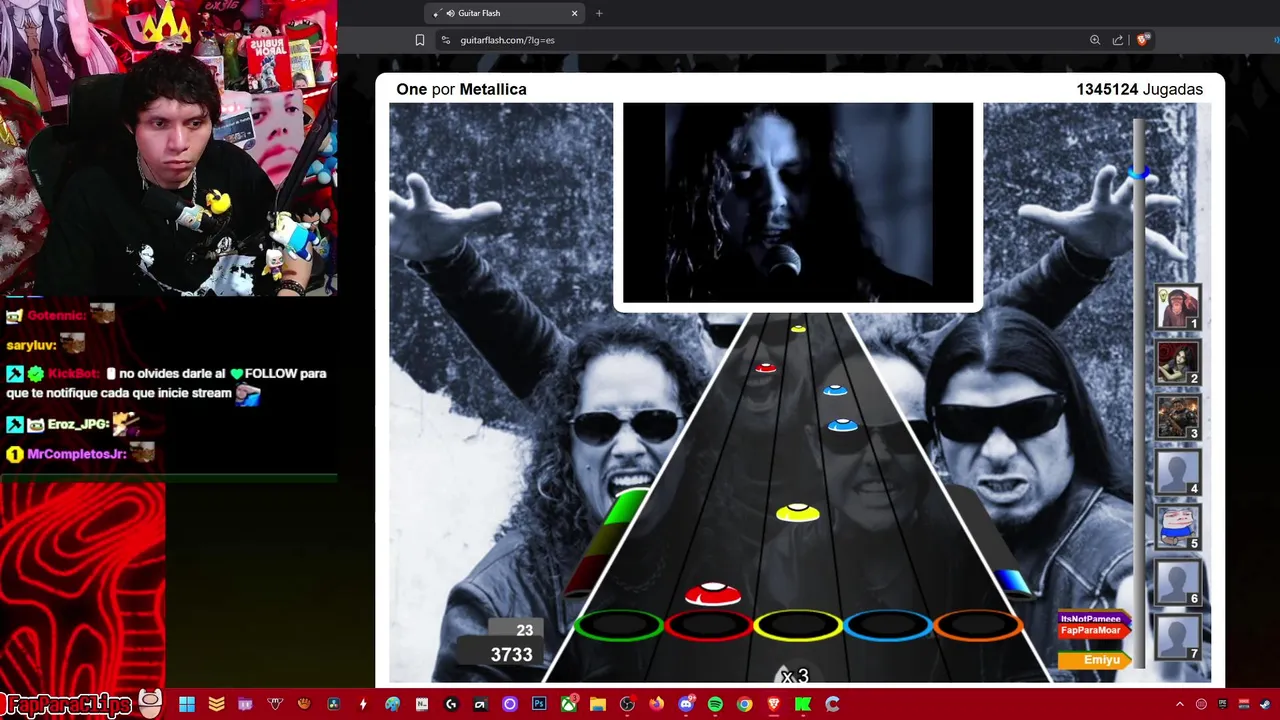The width and height of the screenshot is (1280, 720).
Task: Click the Emiyu player tag
Action: pyautogui.click(x=1096, y=660)
